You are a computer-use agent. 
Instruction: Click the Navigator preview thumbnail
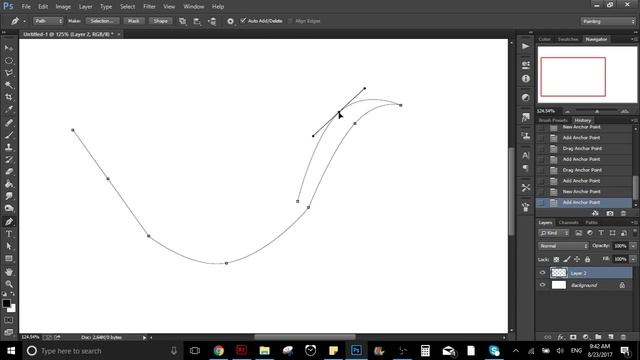click(x=587, y=75)
